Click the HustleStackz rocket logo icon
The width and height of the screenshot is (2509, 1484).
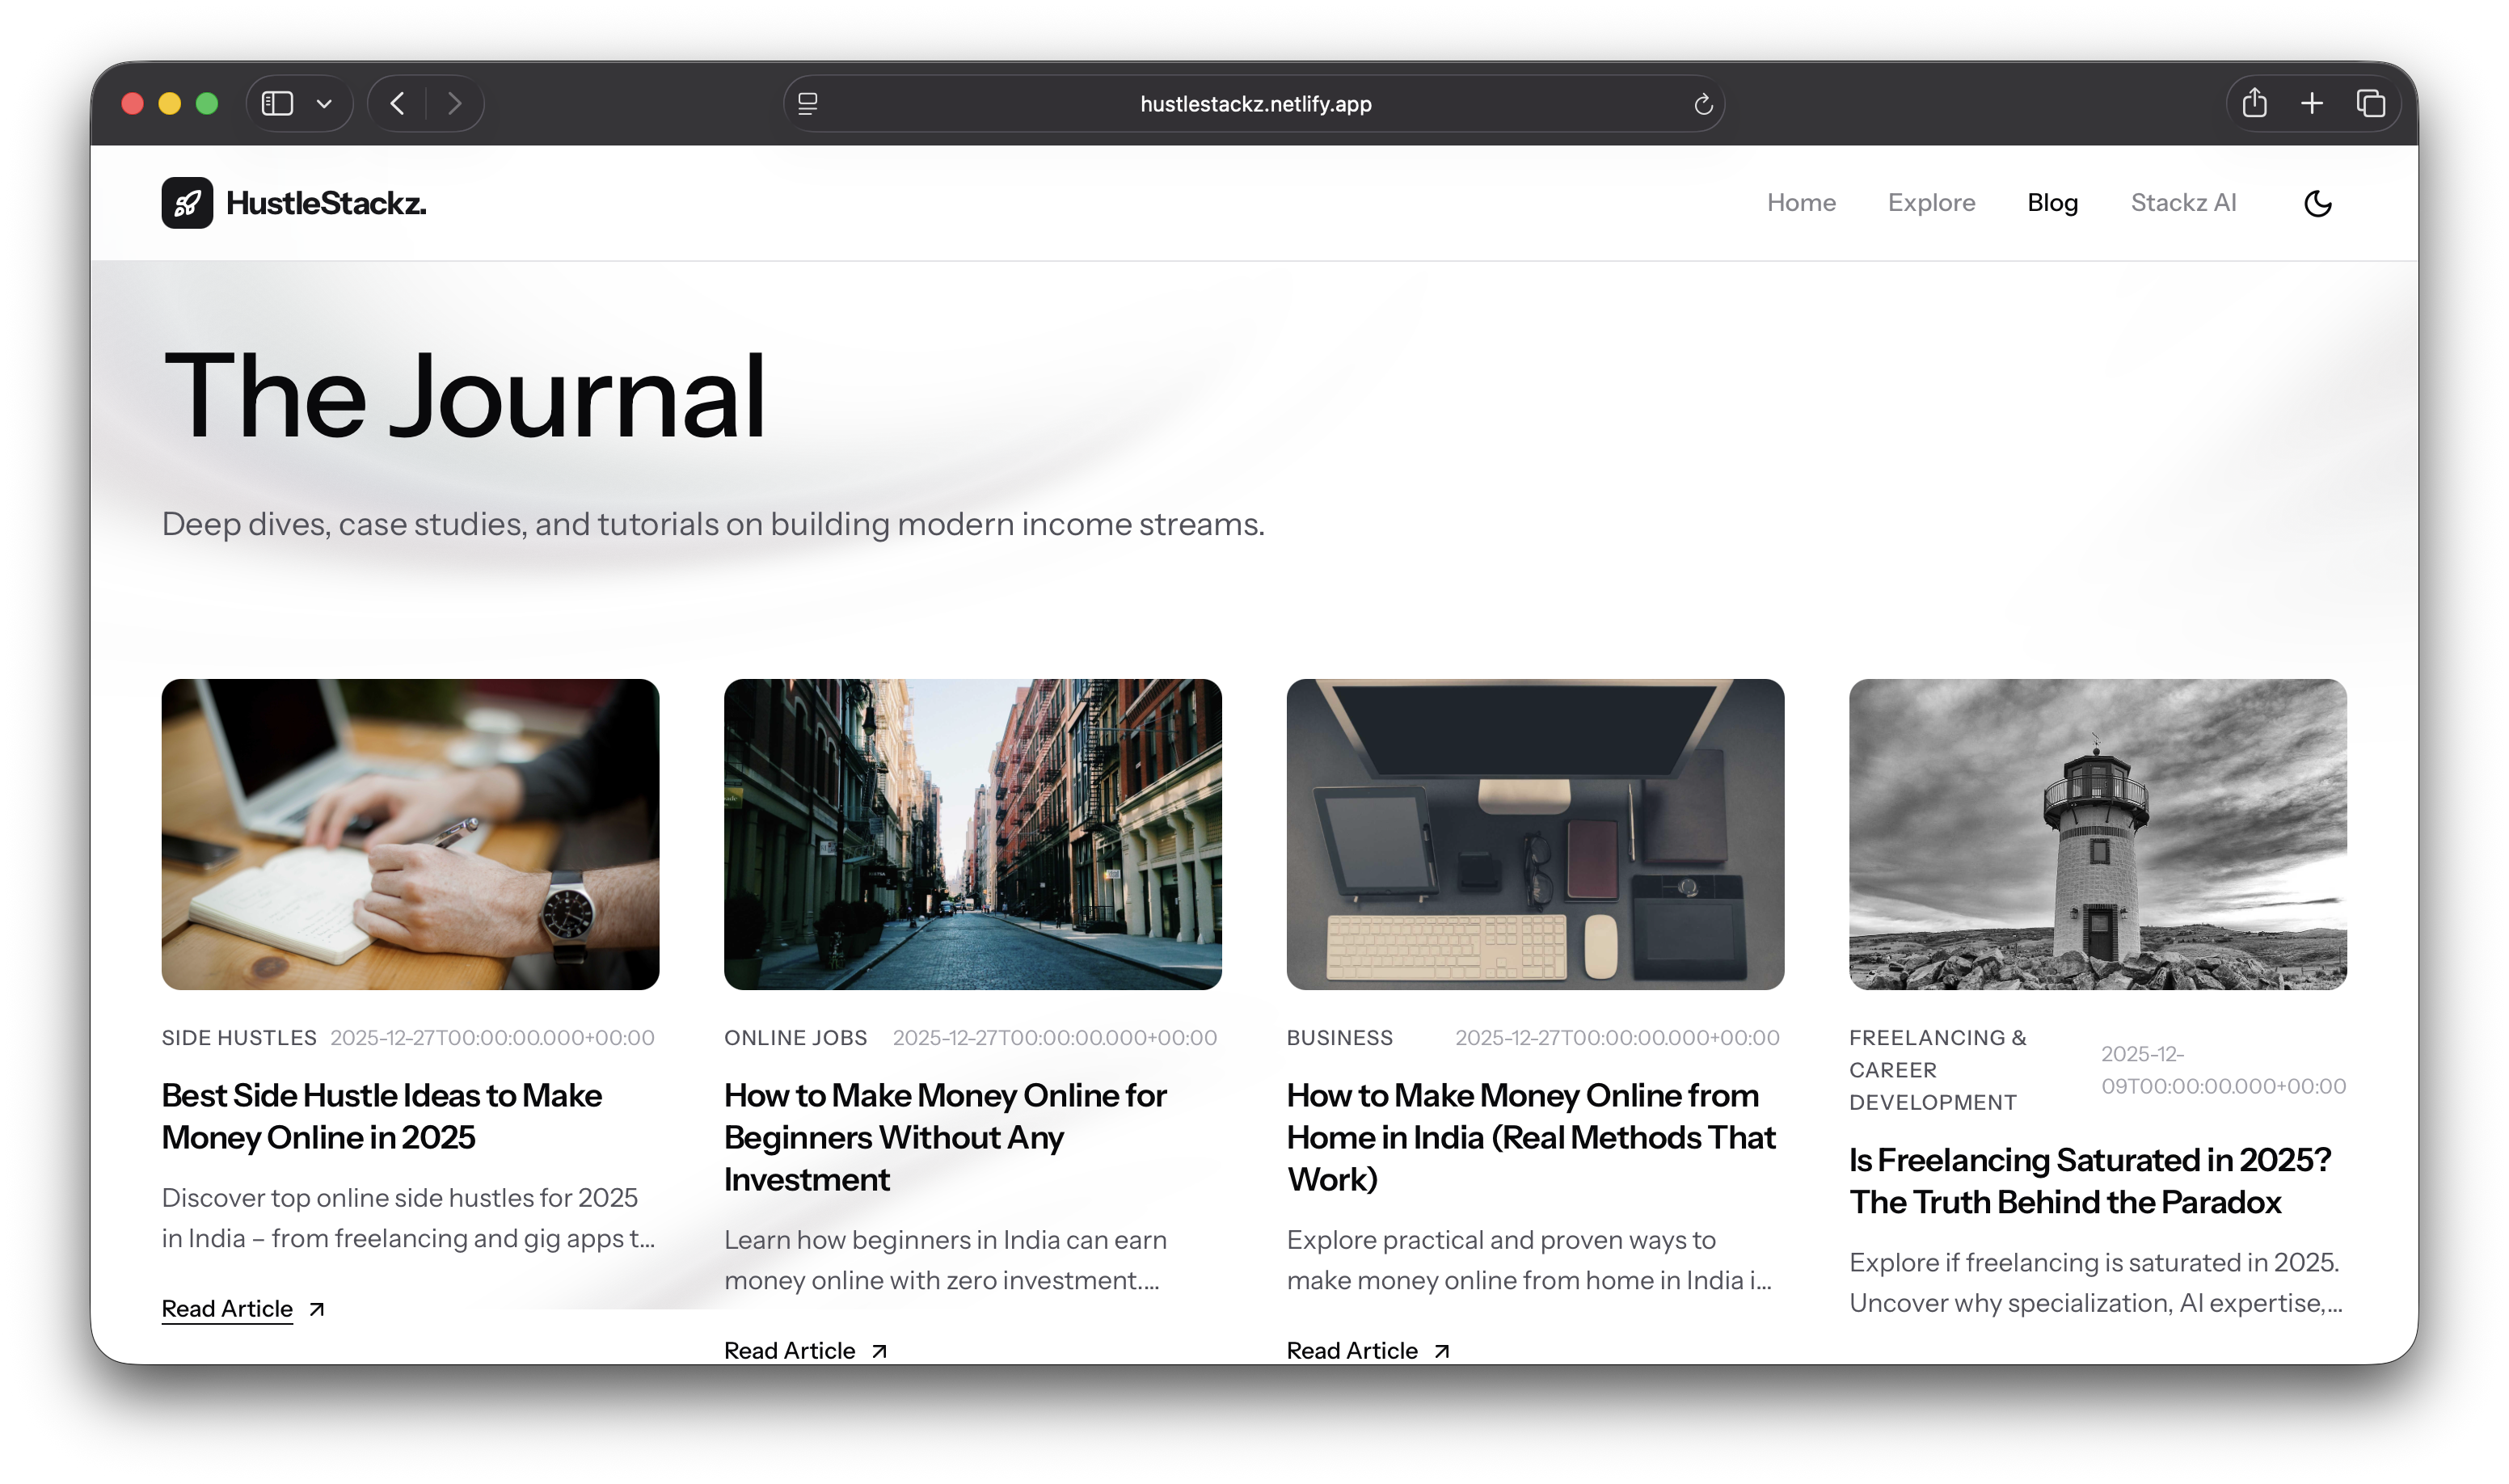(x=187, y=203)
